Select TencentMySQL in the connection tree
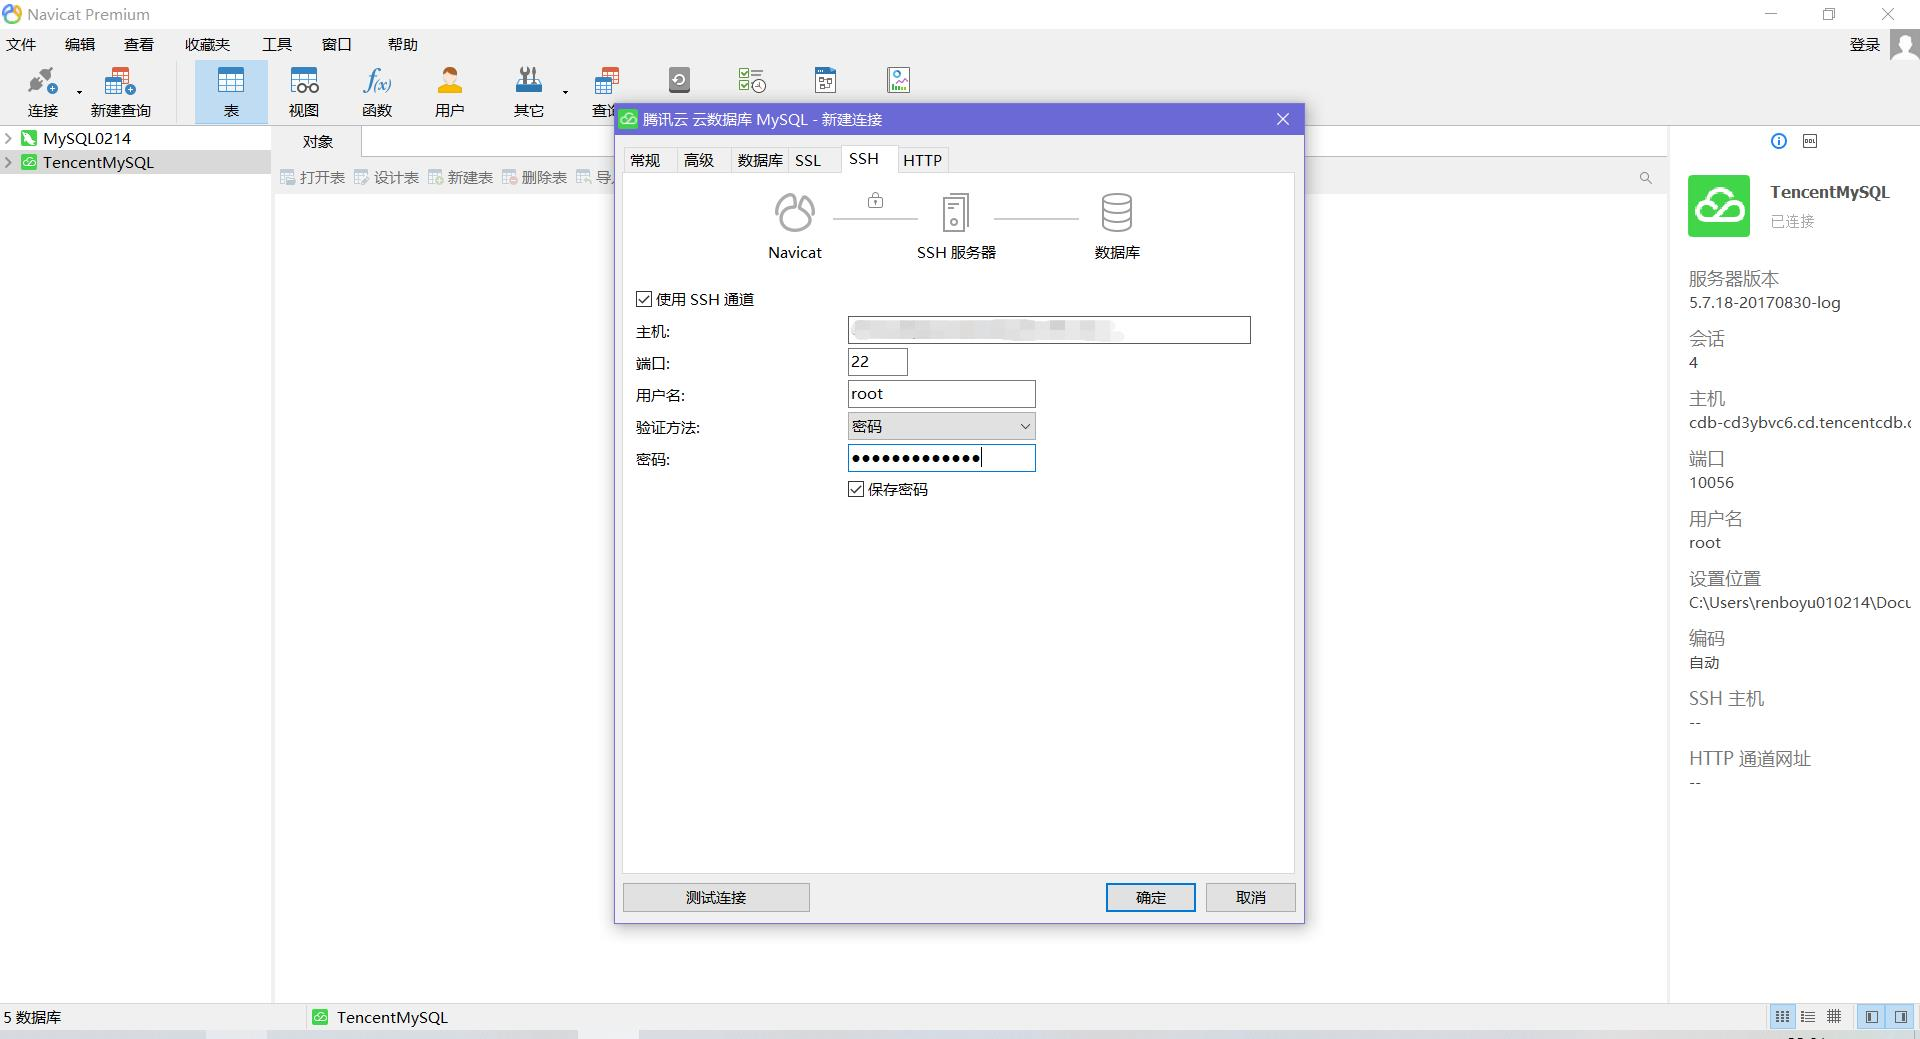 (x=98, y=162)
